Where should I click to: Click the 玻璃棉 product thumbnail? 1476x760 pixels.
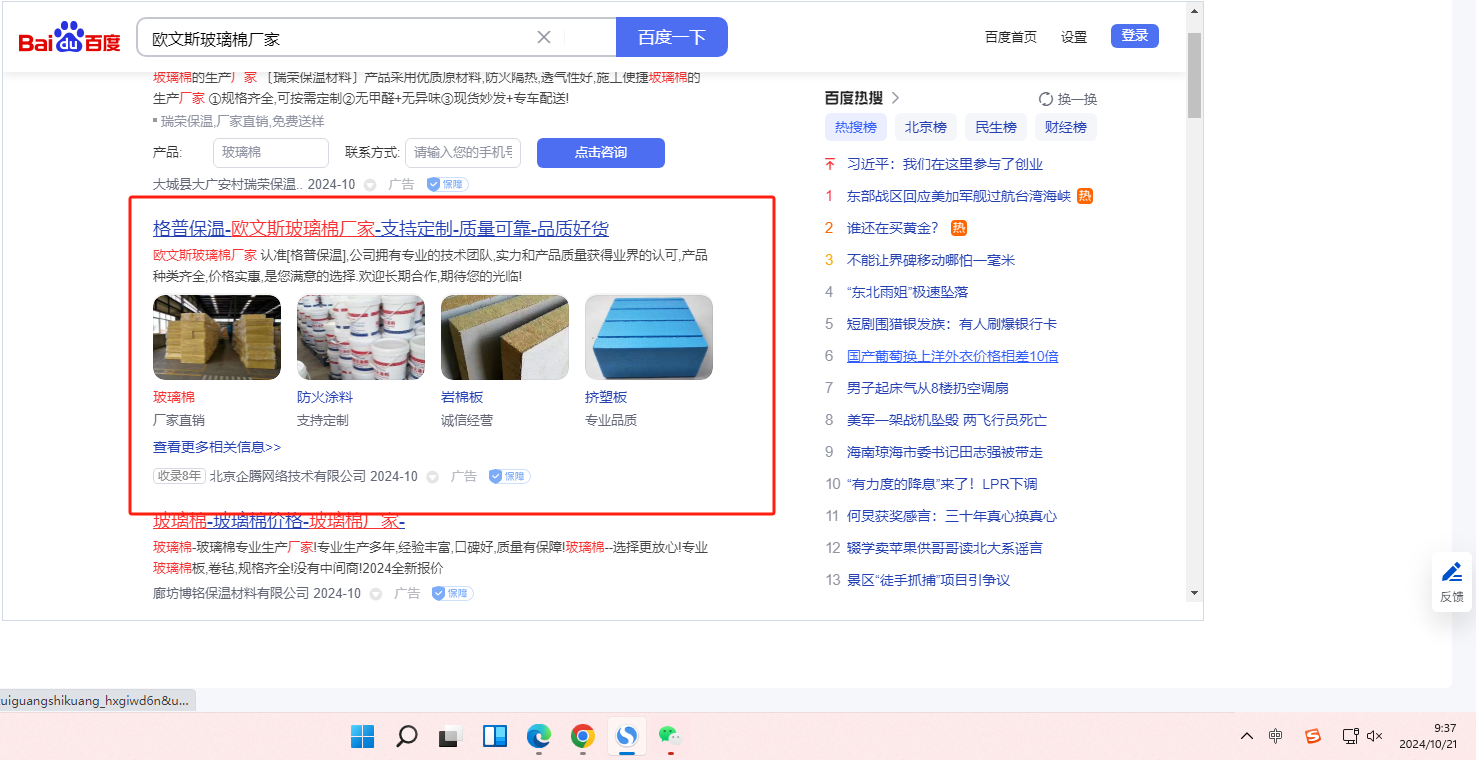[x=217, y=337]
